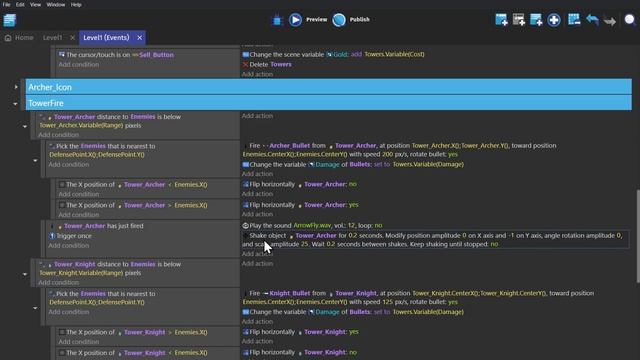Close the Level1 scene tab
640x360 pixels.
point(72,38)
